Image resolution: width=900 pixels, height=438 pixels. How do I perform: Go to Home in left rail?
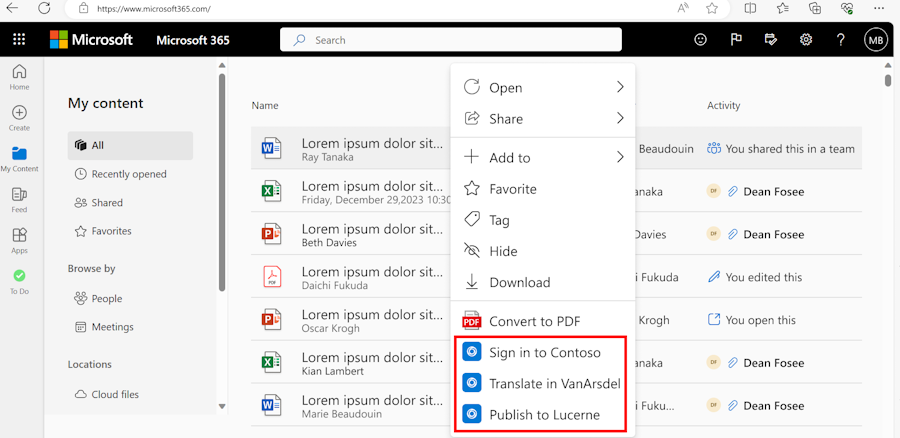20,77
